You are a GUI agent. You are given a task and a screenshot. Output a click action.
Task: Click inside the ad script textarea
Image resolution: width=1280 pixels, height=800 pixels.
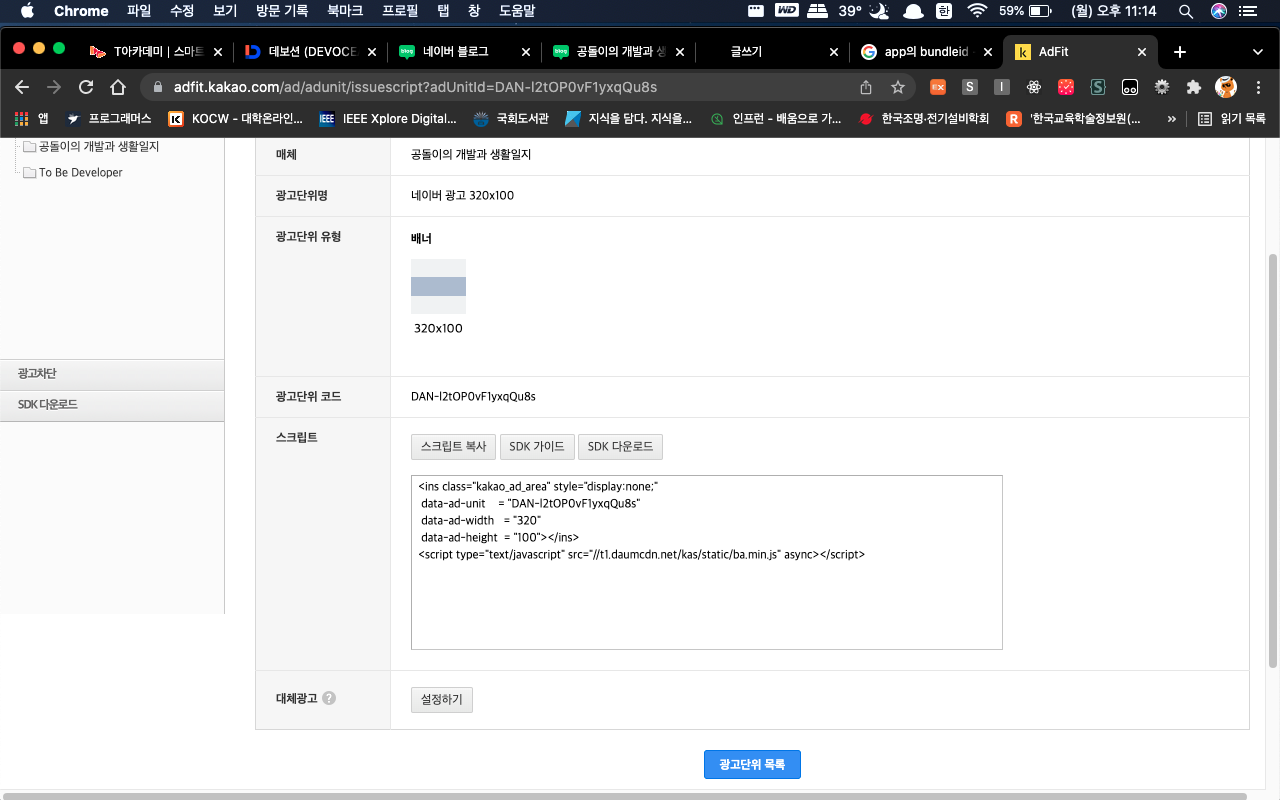click(x=706, y=562)
